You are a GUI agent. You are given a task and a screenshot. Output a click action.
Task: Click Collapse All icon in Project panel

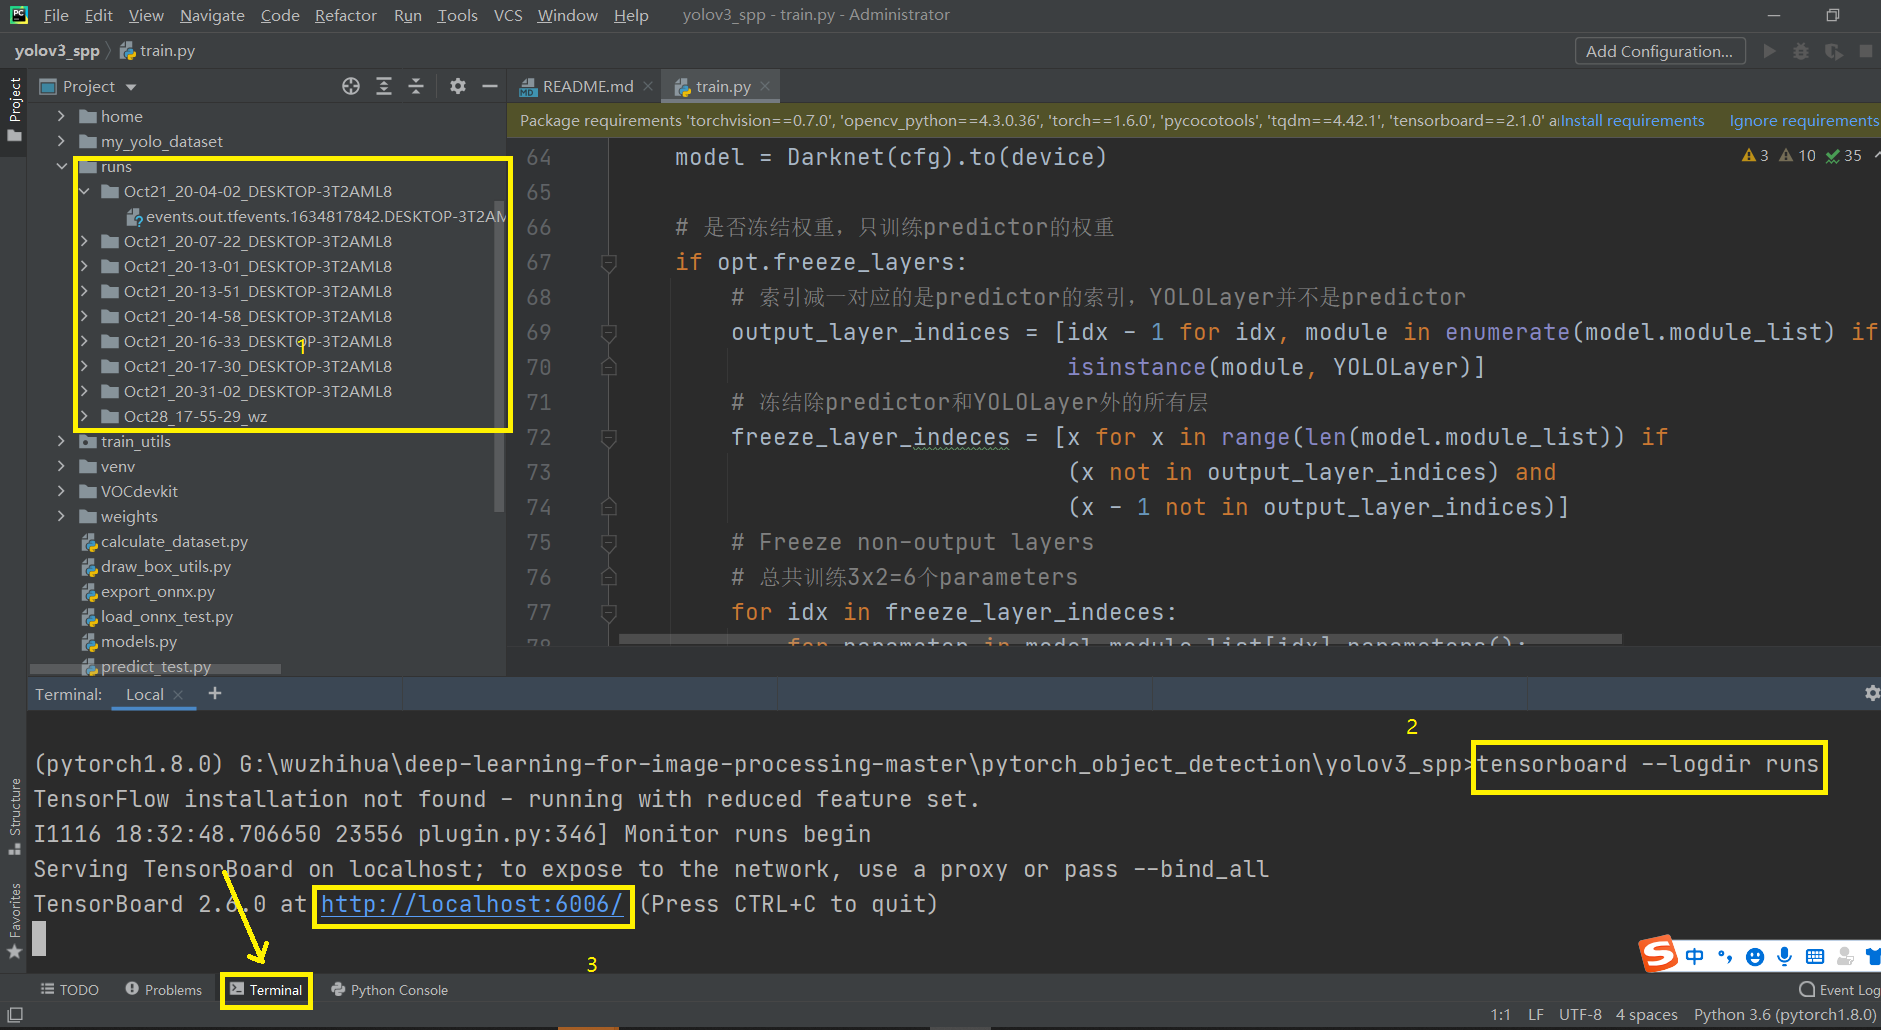pyautogui.click(x=416, y=86)
